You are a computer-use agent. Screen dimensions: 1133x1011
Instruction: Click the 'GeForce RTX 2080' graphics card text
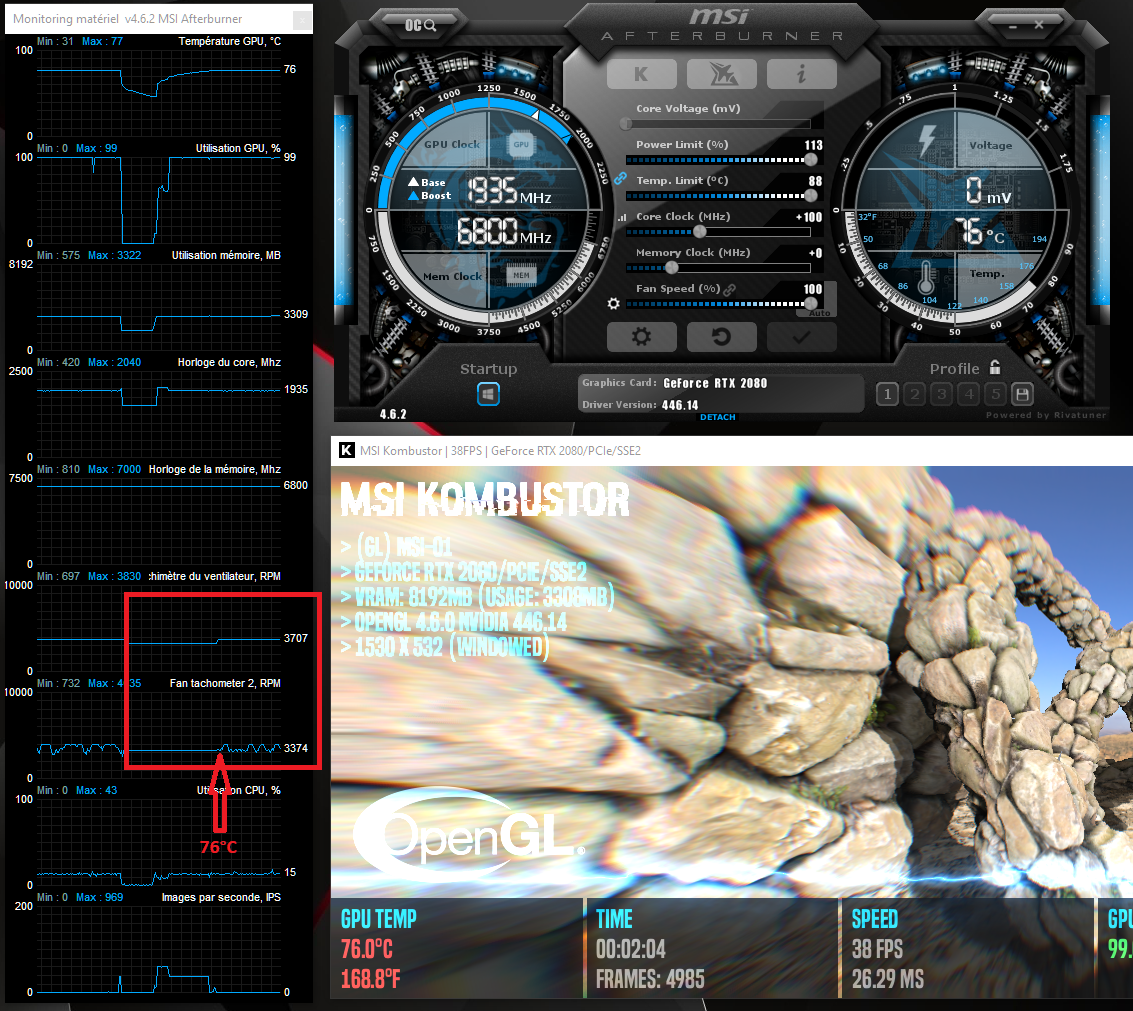(x=715, y=383)
